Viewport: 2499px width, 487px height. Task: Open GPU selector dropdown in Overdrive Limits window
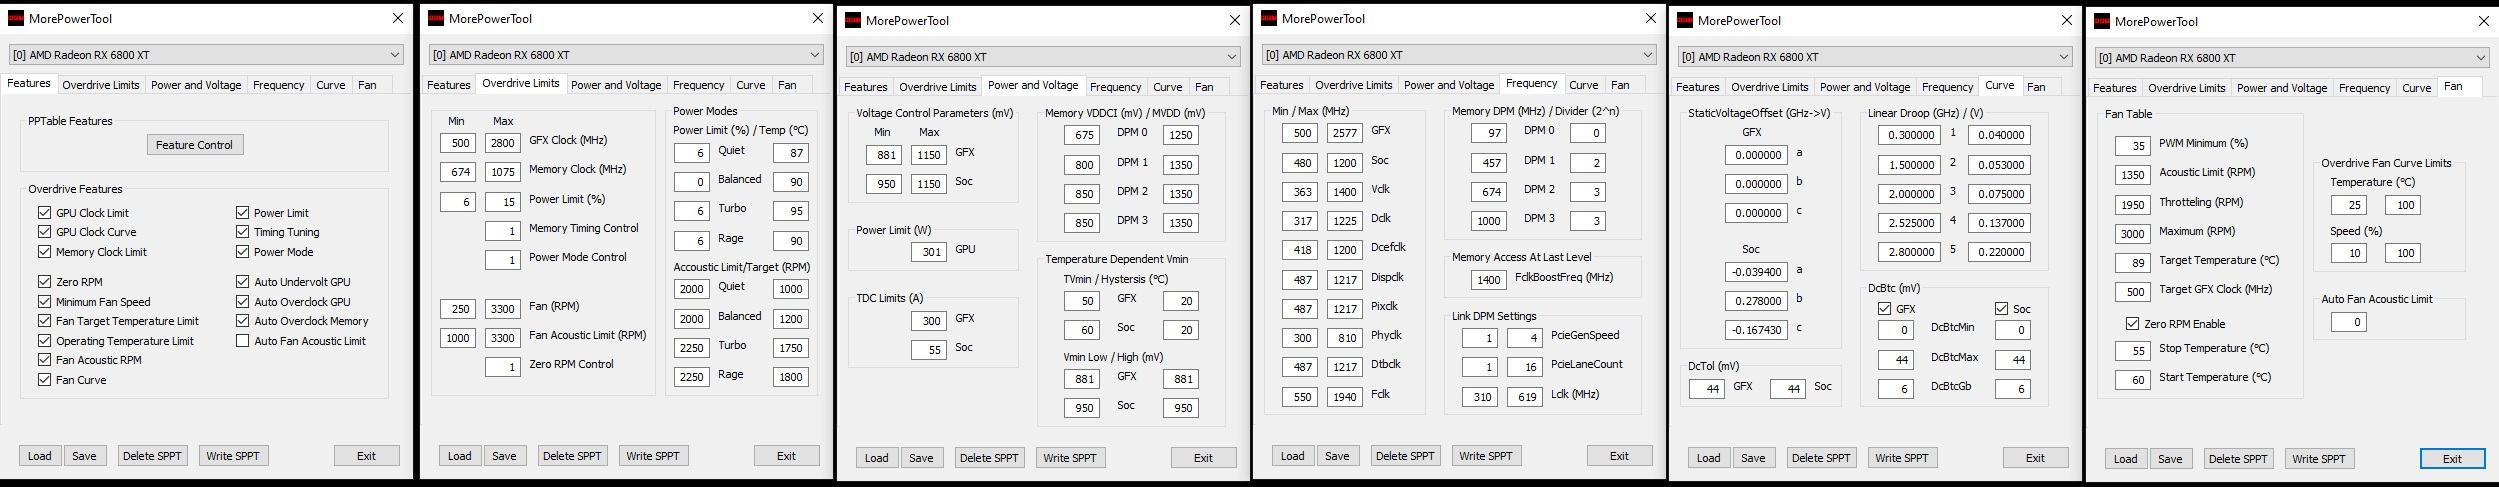pyautogui.click(x=626, y=55)
